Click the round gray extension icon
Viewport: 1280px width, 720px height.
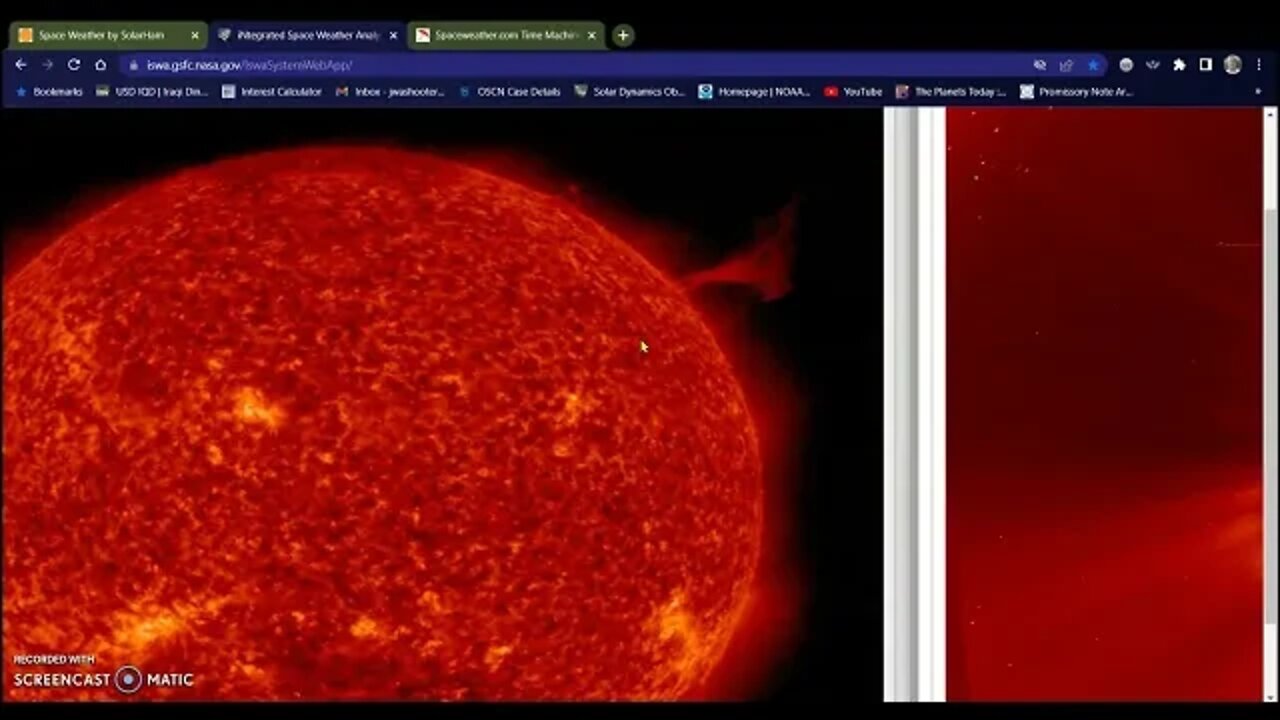pyautogui.click(x=1126, y=65)
